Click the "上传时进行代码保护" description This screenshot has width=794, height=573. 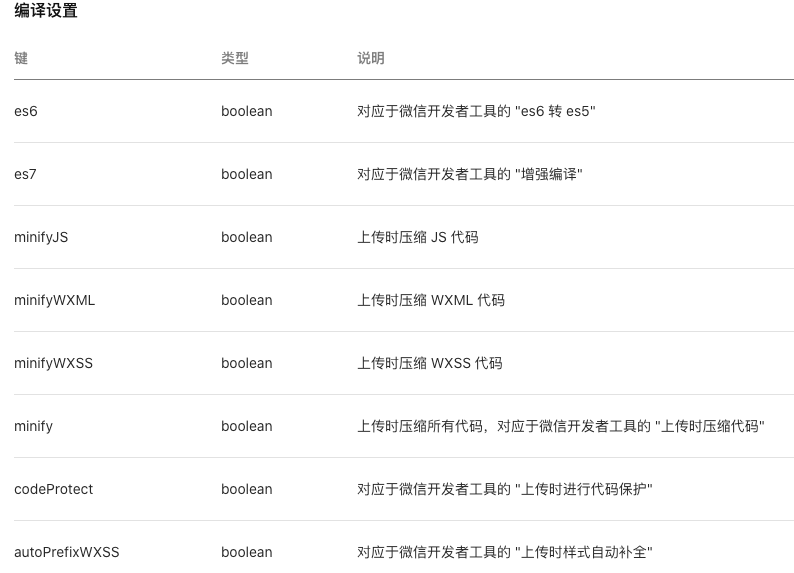pos(584,489)
